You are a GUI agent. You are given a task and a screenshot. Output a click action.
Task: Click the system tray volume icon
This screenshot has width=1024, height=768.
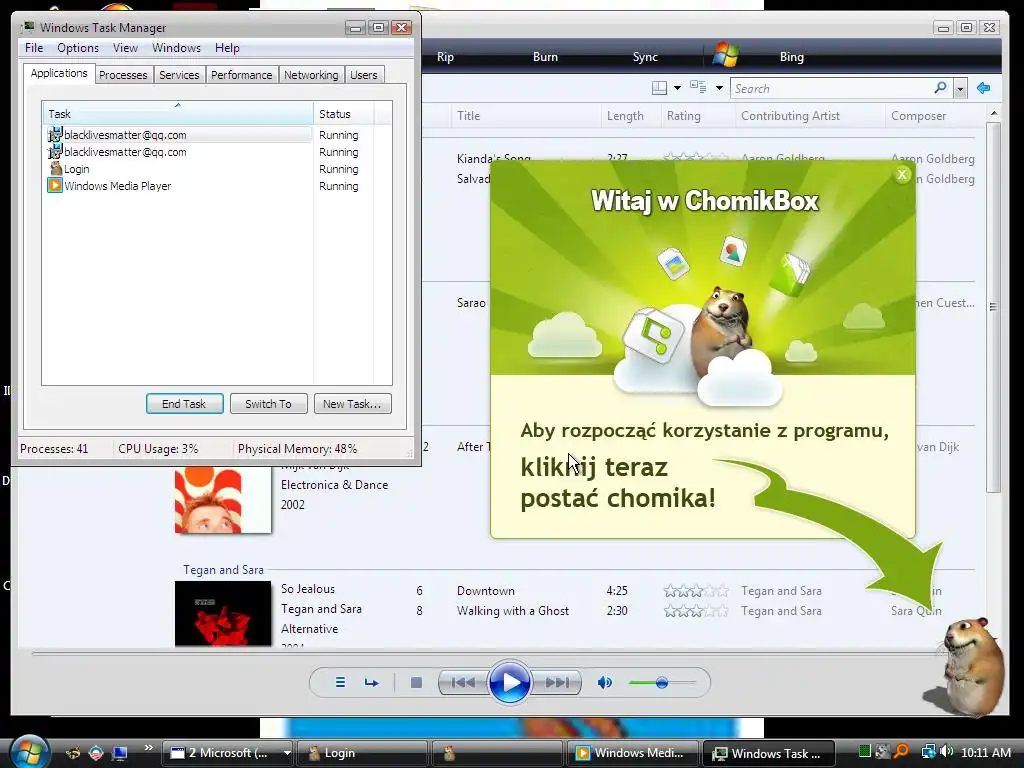pos(947,752)
